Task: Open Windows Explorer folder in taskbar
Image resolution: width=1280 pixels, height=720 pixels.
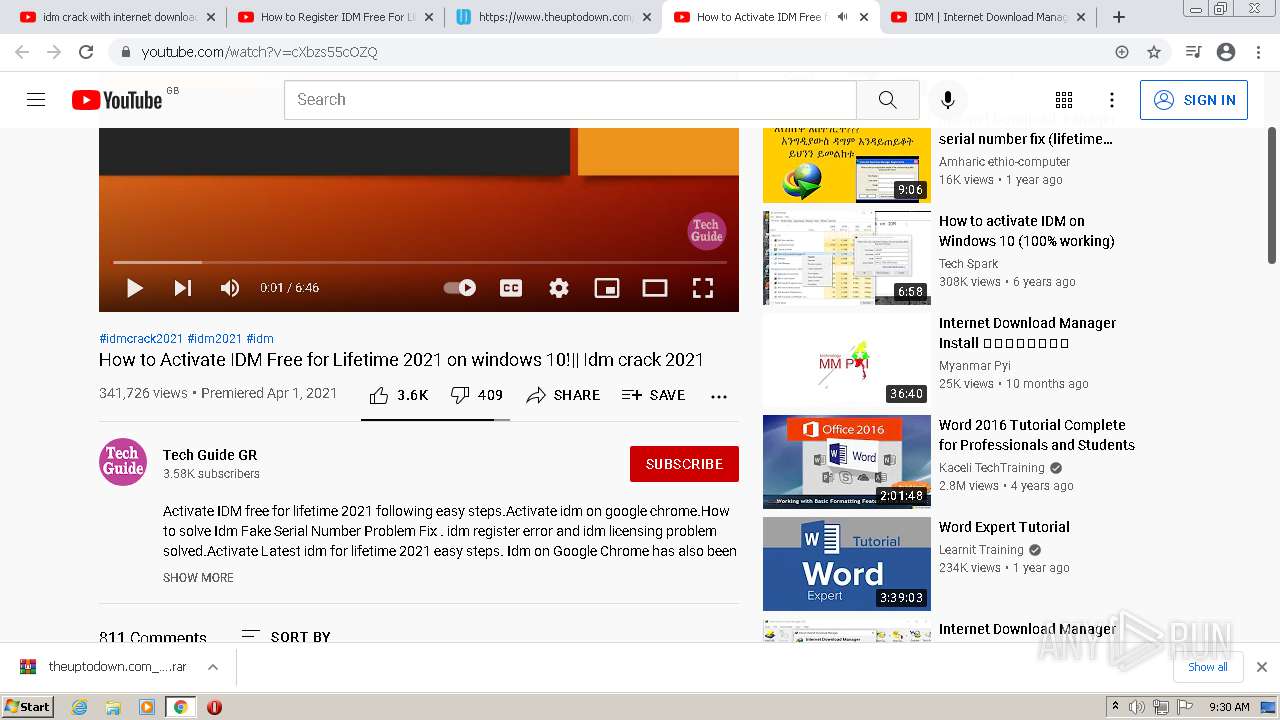Action: point(113,707)
